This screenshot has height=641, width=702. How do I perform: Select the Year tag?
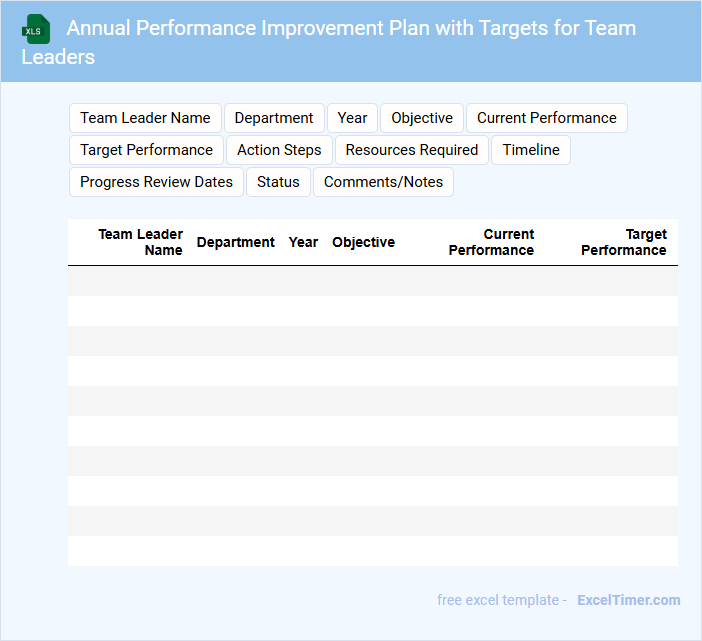[x=352, y=118]
